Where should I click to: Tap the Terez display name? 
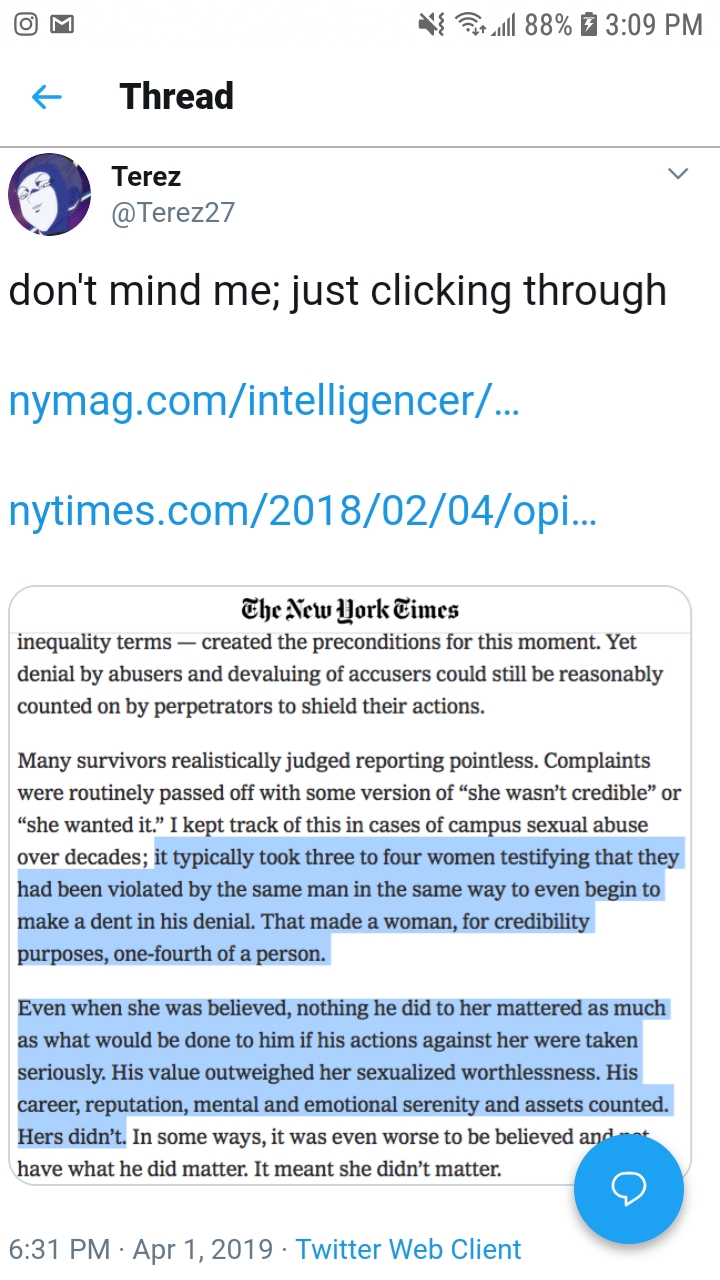click(x=146, y=176)
